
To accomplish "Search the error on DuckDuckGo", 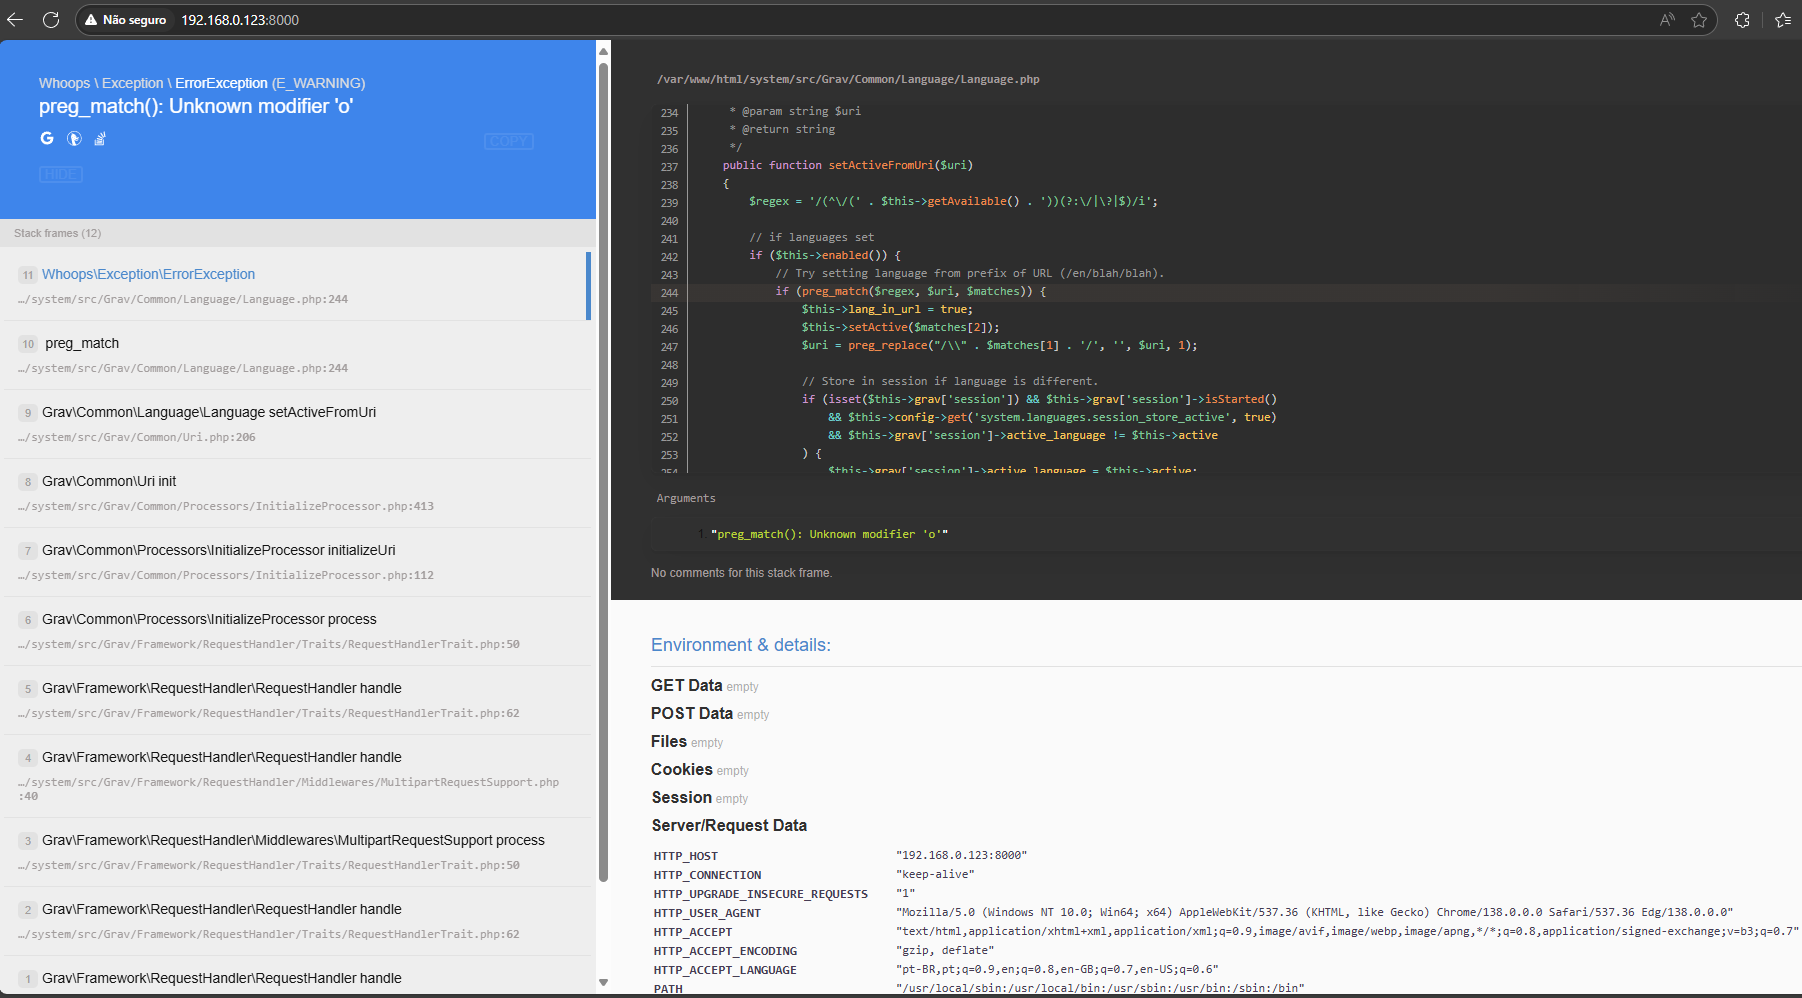I will (74, 138).
